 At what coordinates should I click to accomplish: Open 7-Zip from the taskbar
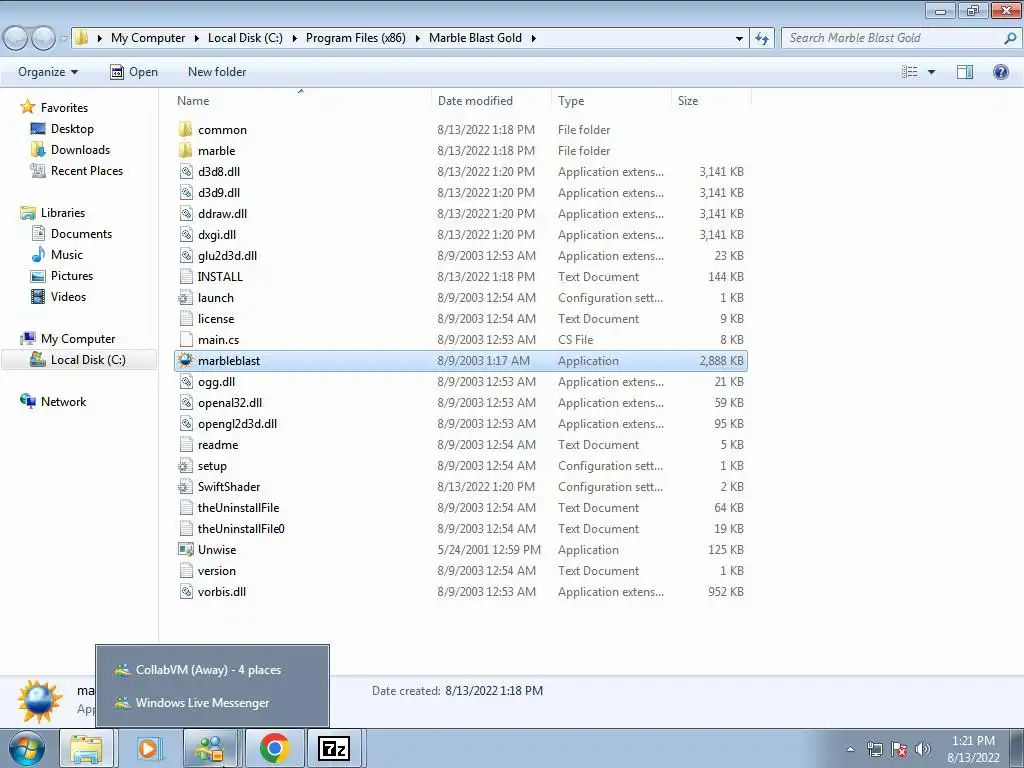(x=334, y=748)
